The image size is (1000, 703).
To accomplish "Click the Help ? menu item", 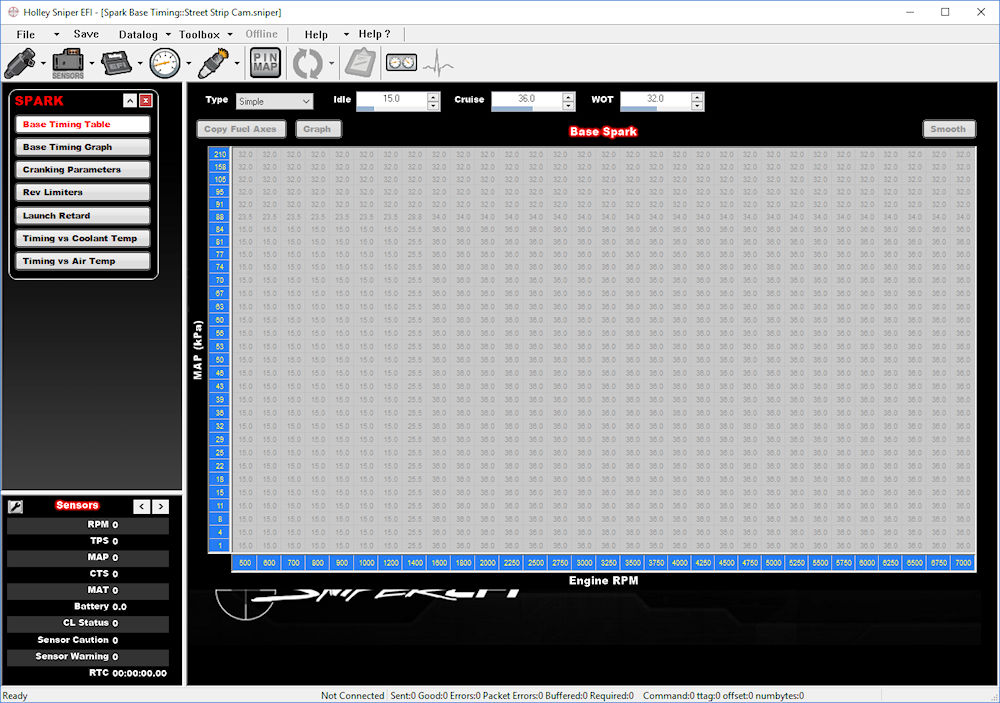I will pos(374,34).
